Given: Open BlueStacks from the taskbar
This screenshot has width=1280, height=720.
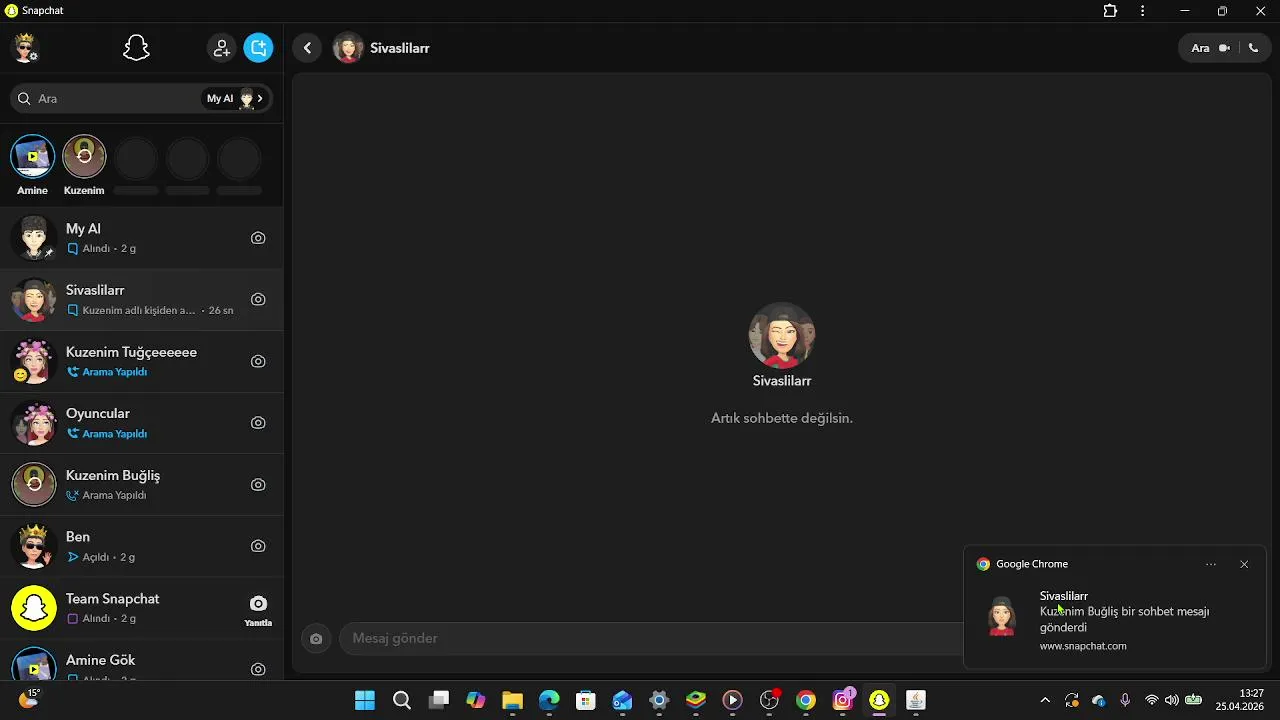Looking at the screenshot, I should 696,700.
